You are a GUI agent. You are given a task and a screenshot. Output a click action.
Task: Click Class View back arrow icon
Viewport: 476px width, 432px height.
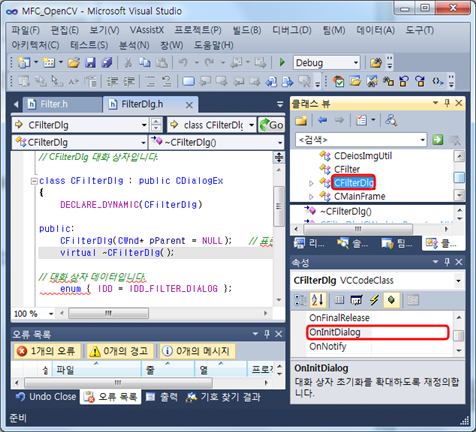click(x=322, y=120)
